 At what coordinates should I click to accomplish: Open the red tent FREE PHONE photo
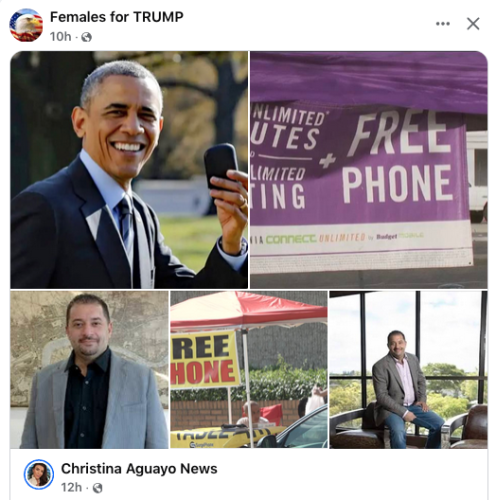click(x=249, y=370)
